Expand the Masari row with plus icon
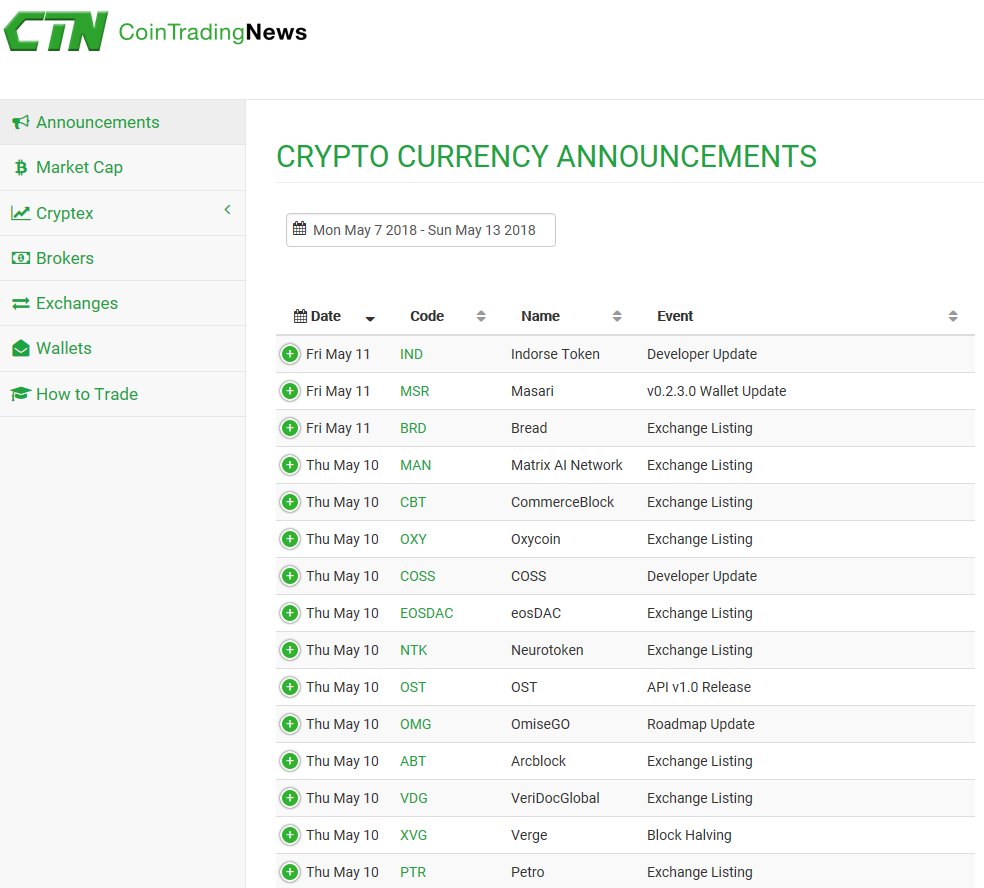Viewport: 984px width, 888px height. (290, 391)
